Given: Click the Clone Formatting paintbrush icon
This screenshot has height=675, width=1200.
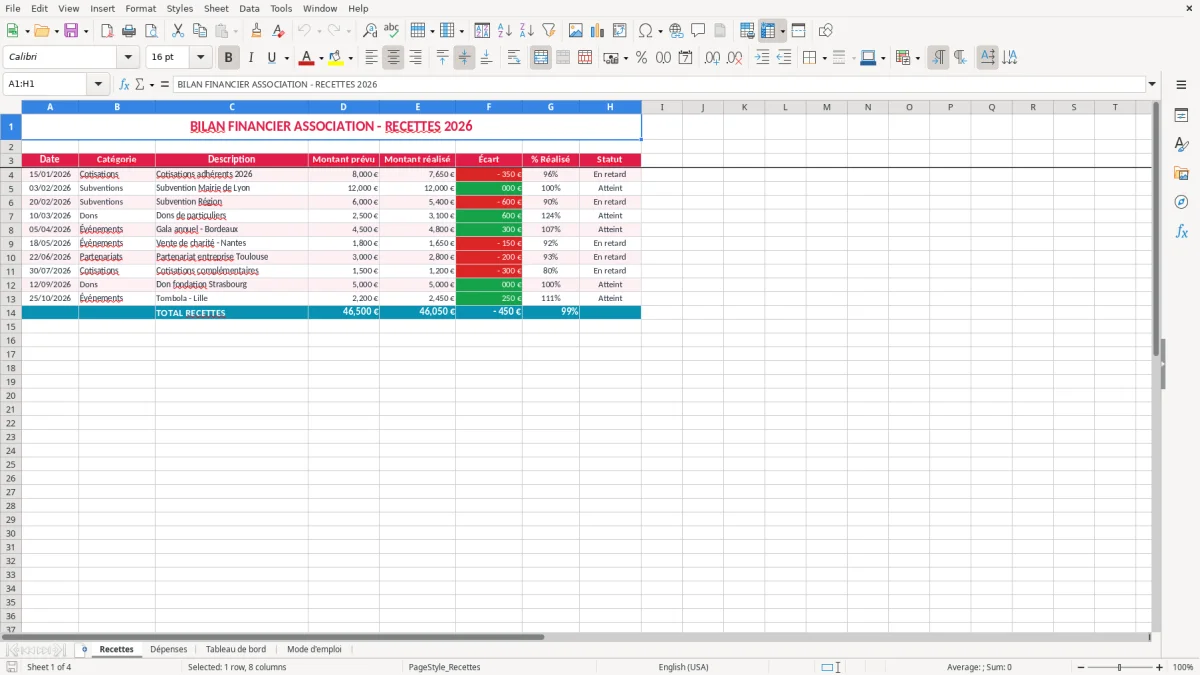Looking at the screenshot, I should [257, 31].
